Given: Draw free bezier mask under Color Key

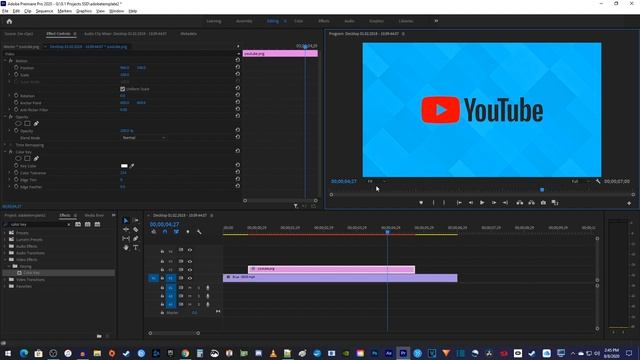Looking at the screenshot, I should [x=36, y=159].
